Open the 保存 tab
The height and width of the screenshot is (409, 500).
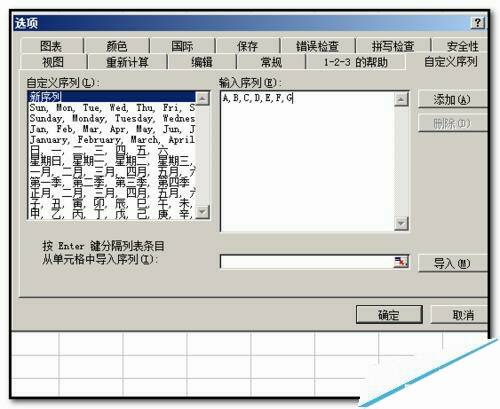(247, 46)
